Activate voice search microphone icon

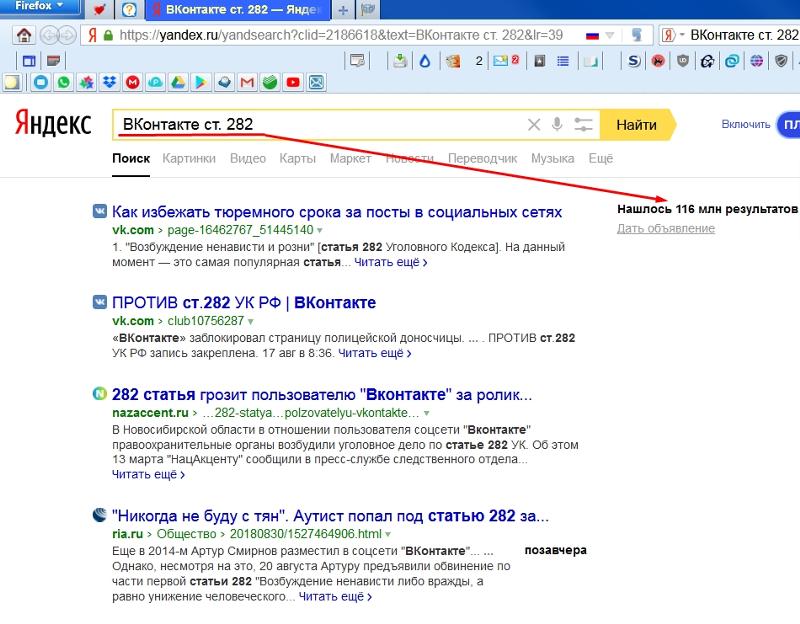pyautogui.click(x=557, y=125)
